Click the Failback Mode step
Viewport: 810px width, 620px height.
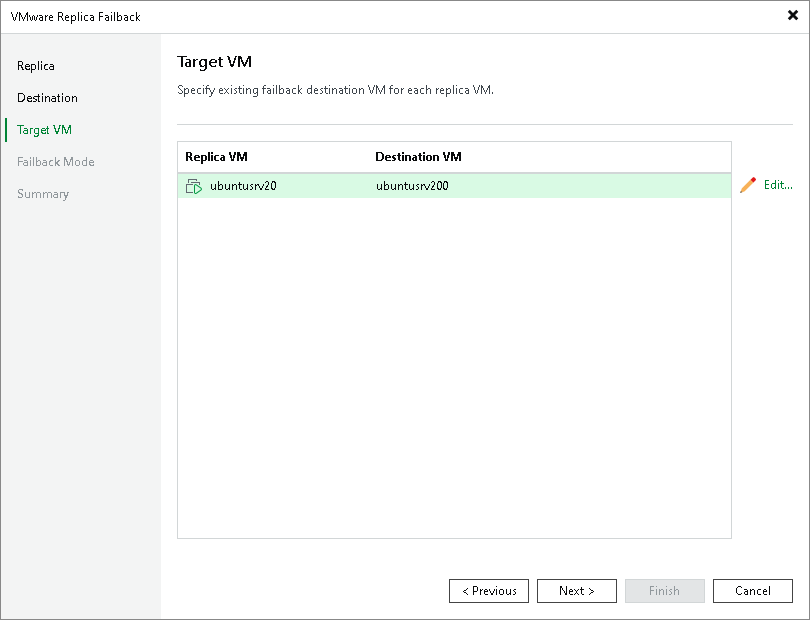[x=56, y=162]
